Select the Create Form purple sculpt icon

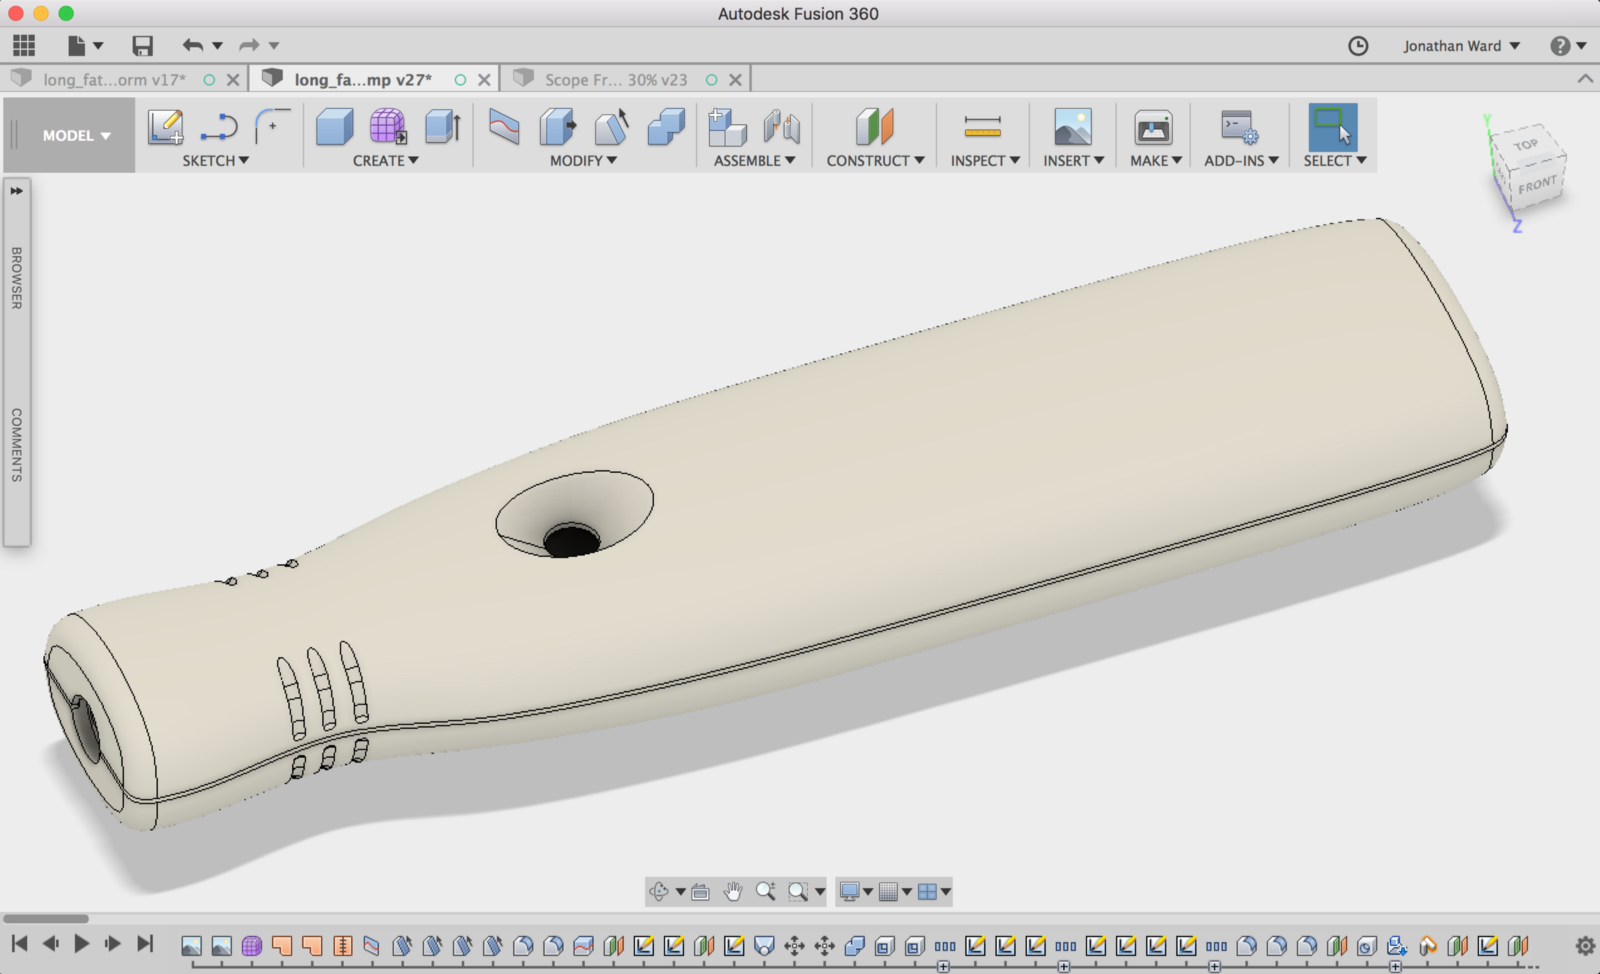[387, 128]
